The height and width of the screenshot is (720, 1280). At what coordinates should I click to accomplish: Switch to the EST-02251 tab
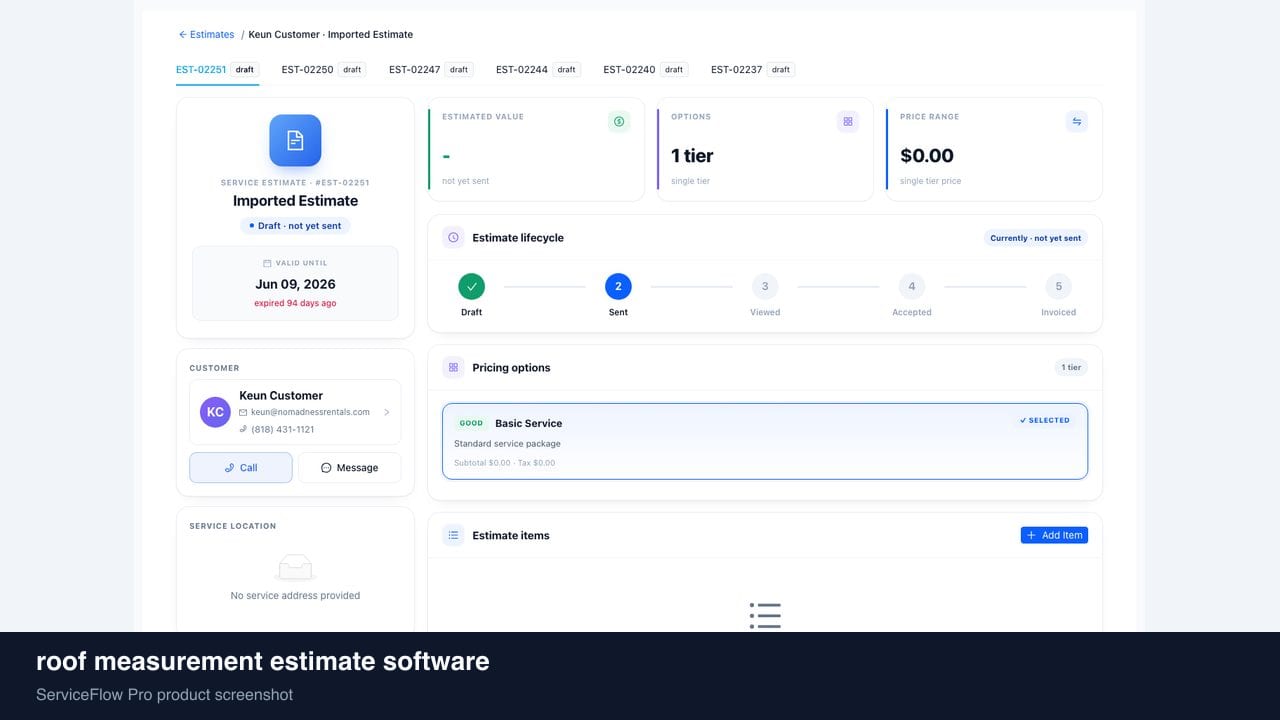click(217, 70)
